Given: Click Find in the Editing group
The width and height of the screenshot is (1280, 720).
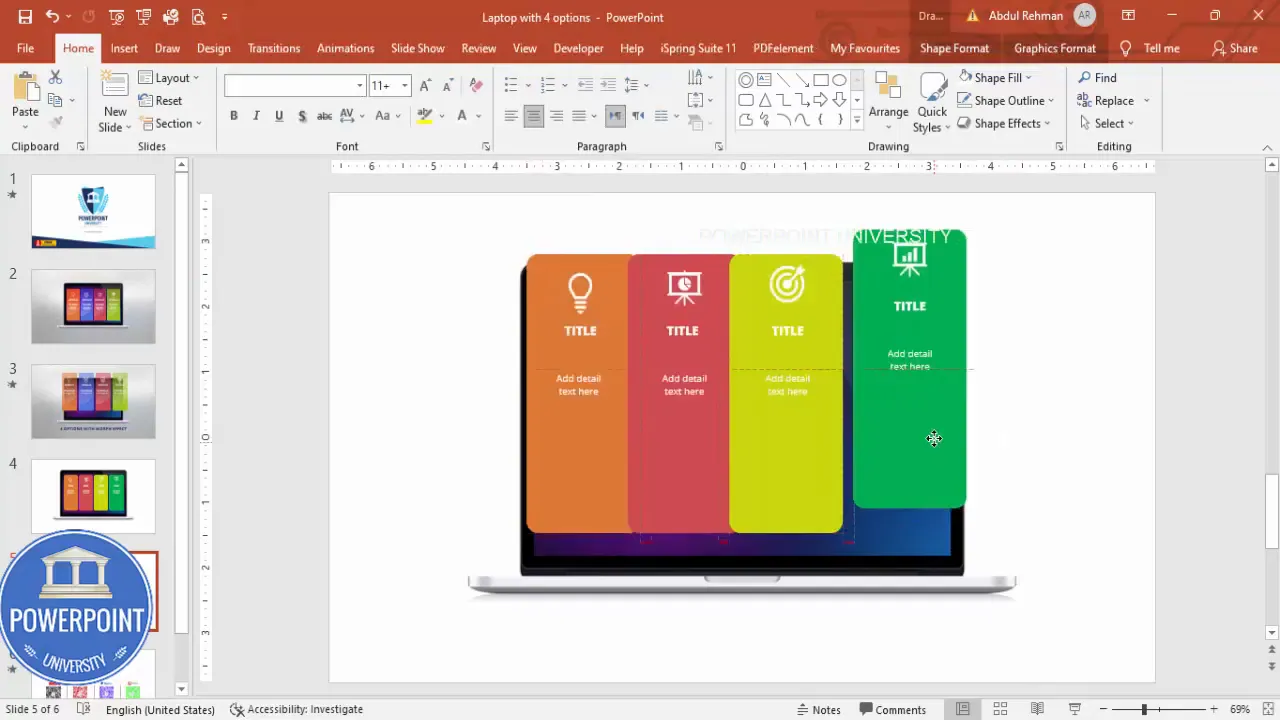Looking at the screenshot, I should pyautogui.click(x=1096, y=77).
